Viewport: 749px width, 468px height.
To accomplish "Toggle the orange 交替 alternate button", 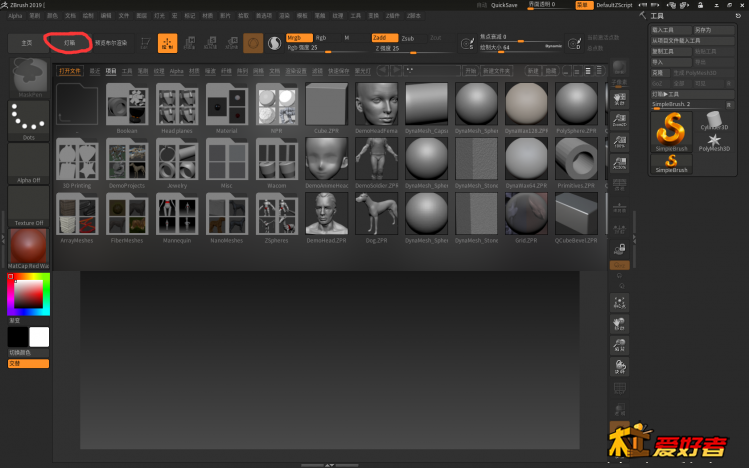I will point(29,363).
